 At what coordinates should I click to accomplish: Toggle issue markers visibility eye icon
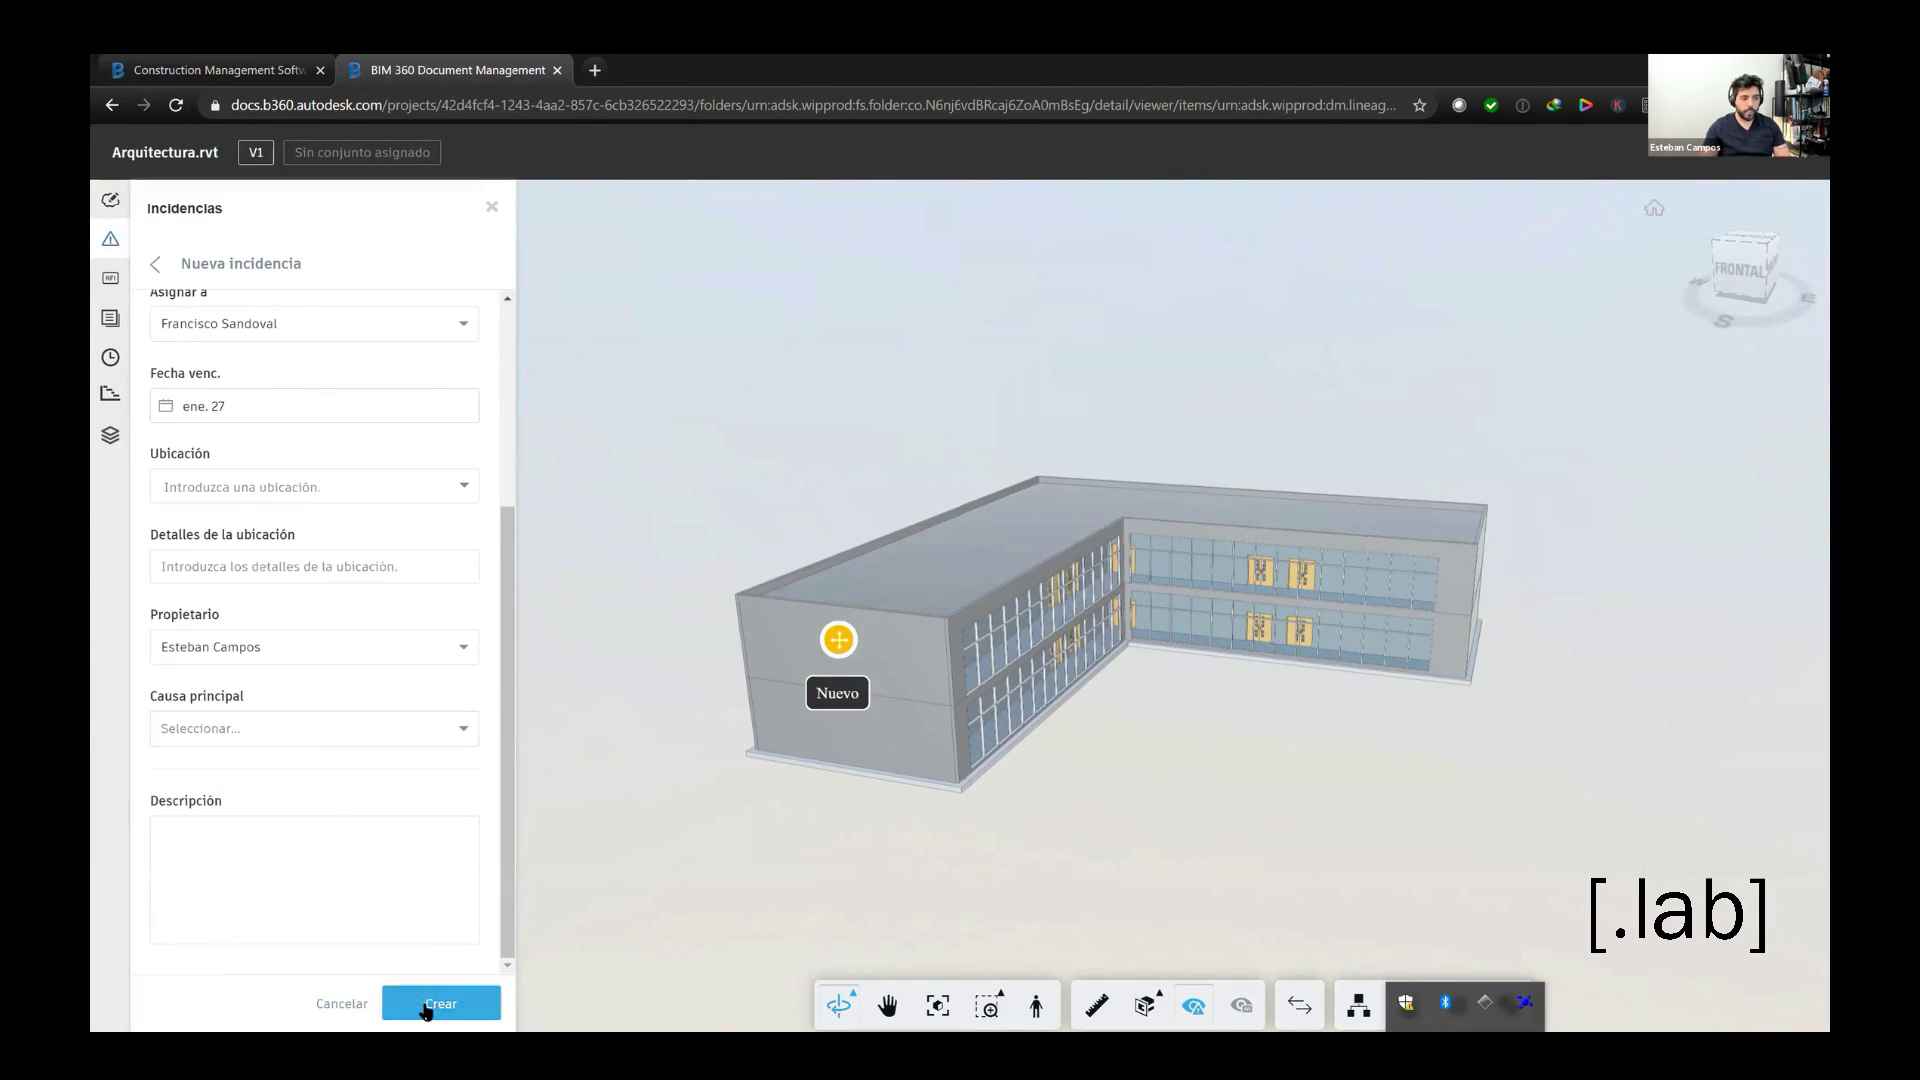pos(1193,1005)
